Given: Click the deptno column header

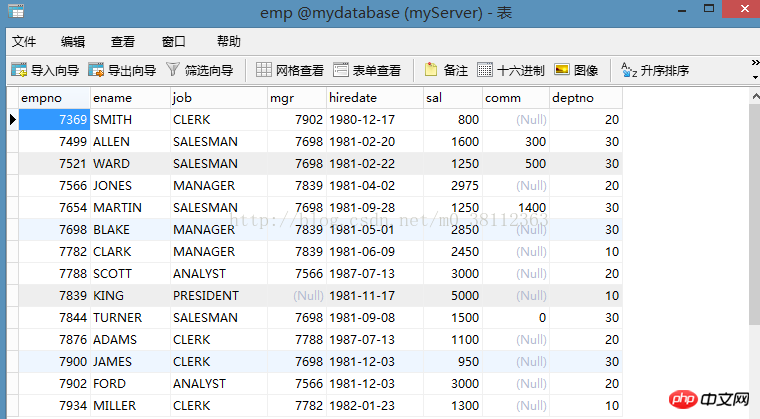Looking at the screenshot, I should [x=586, y=98].
